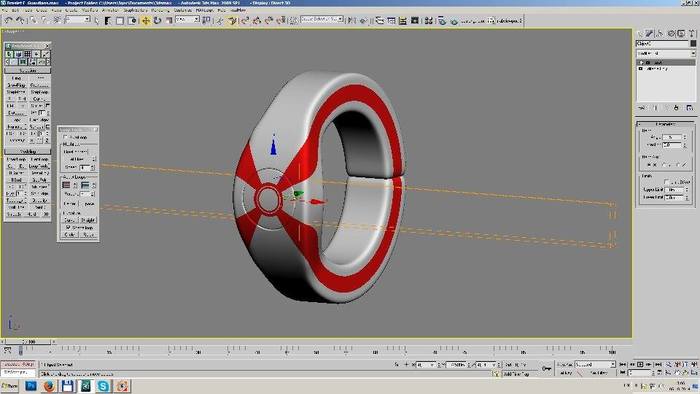Open the Material Editor icon
This screenshot has width=700, height=394.
tap(429, 21)
